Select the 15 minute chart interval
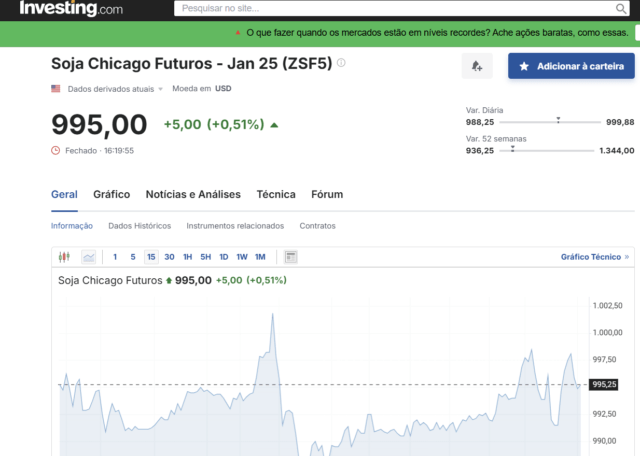 coord(151,257)
